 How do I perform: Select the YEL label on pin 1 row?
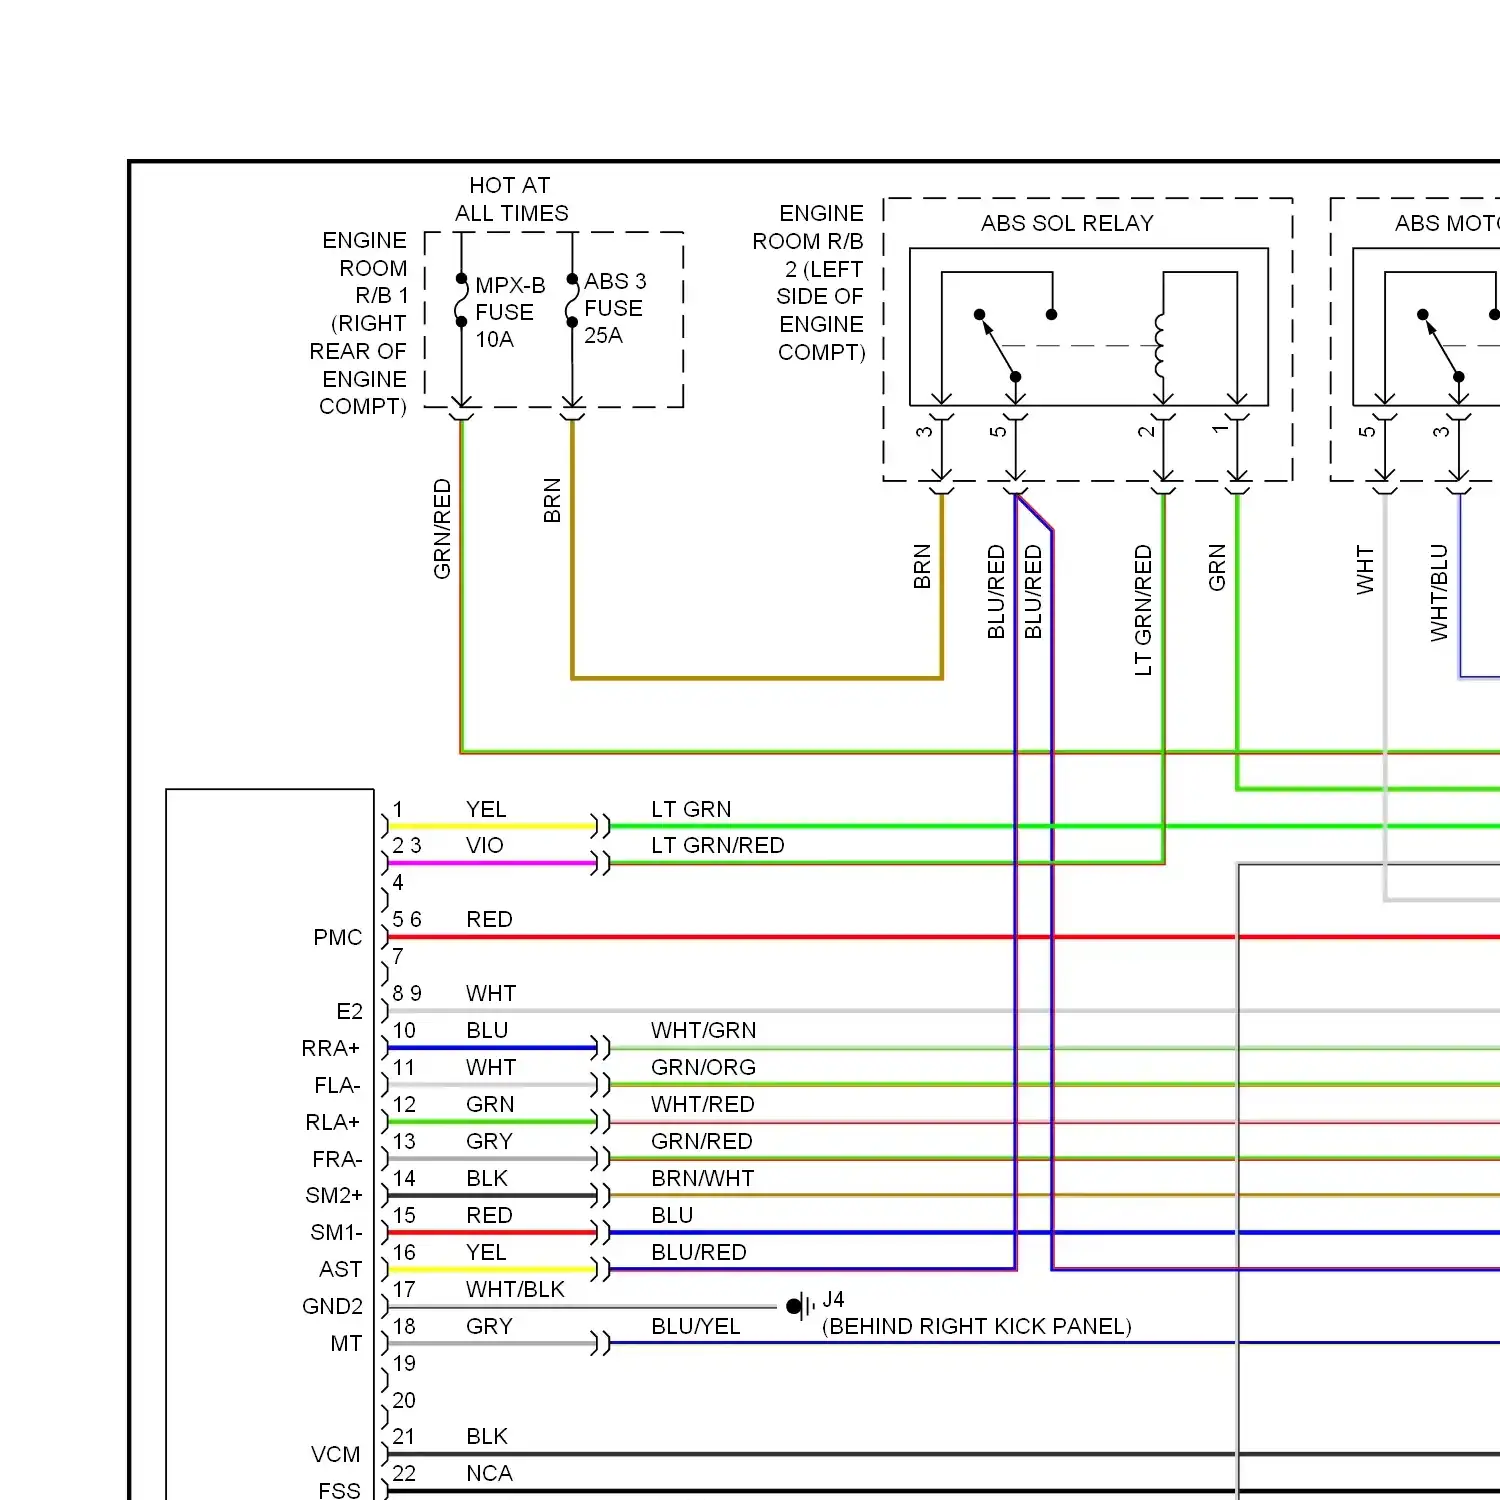[486, 809]
